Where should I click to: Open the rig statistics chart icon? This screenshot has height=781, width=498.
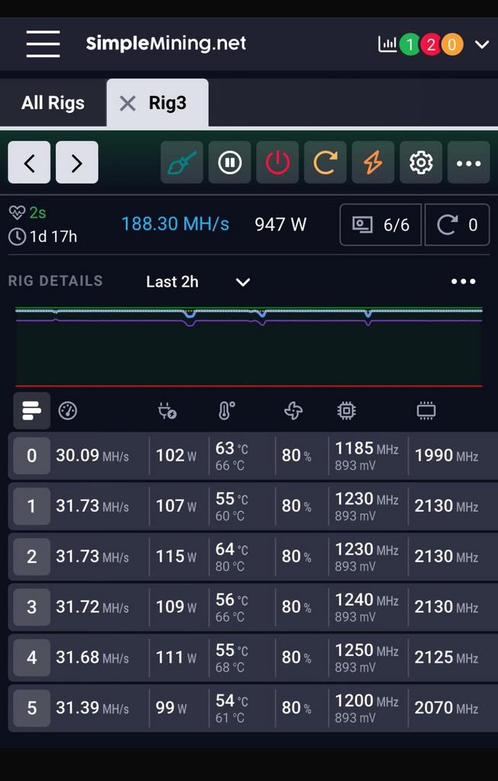[387, 45]
